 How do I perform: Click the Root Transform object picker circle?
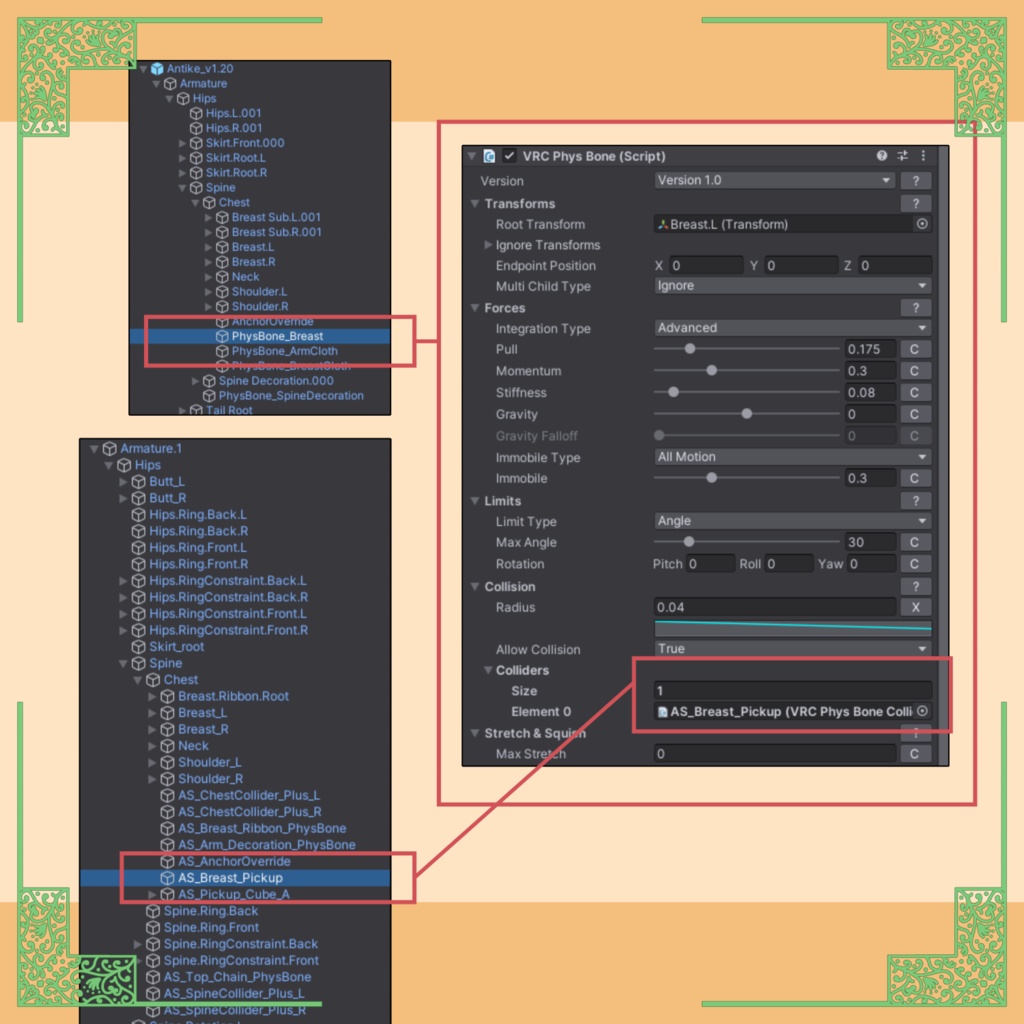click(x=921, y=224)
